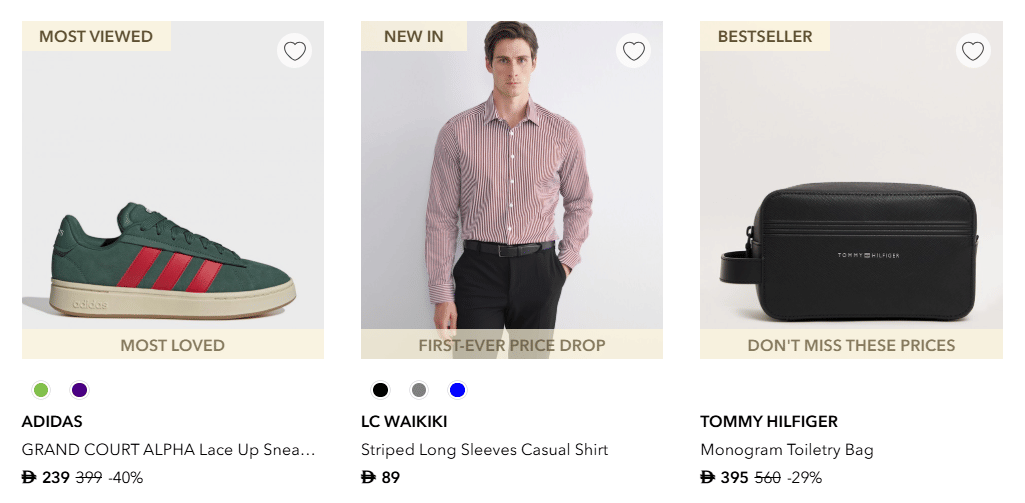Favorite the LC Waikiki striped shirt

click(x=633, y=51)
